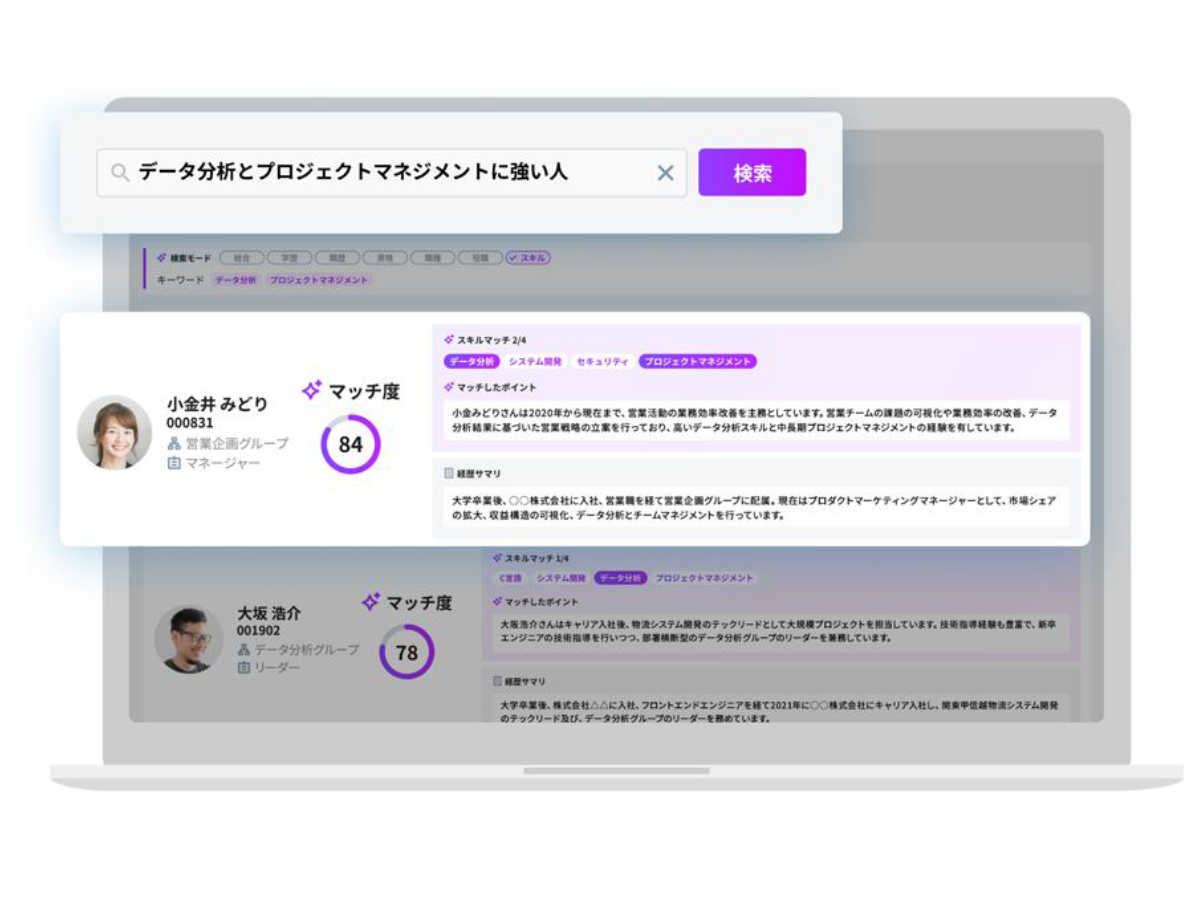Image resolution: width=1197 pixels, height=897 pixels.
Task: Click the magnifying glass search icon
Action: tap(120, 173)
